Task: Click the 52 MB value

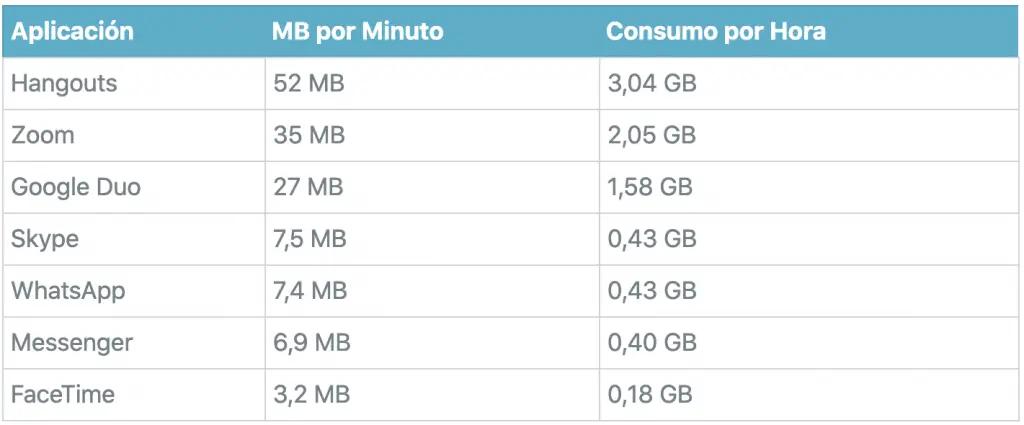Action: 308,84
